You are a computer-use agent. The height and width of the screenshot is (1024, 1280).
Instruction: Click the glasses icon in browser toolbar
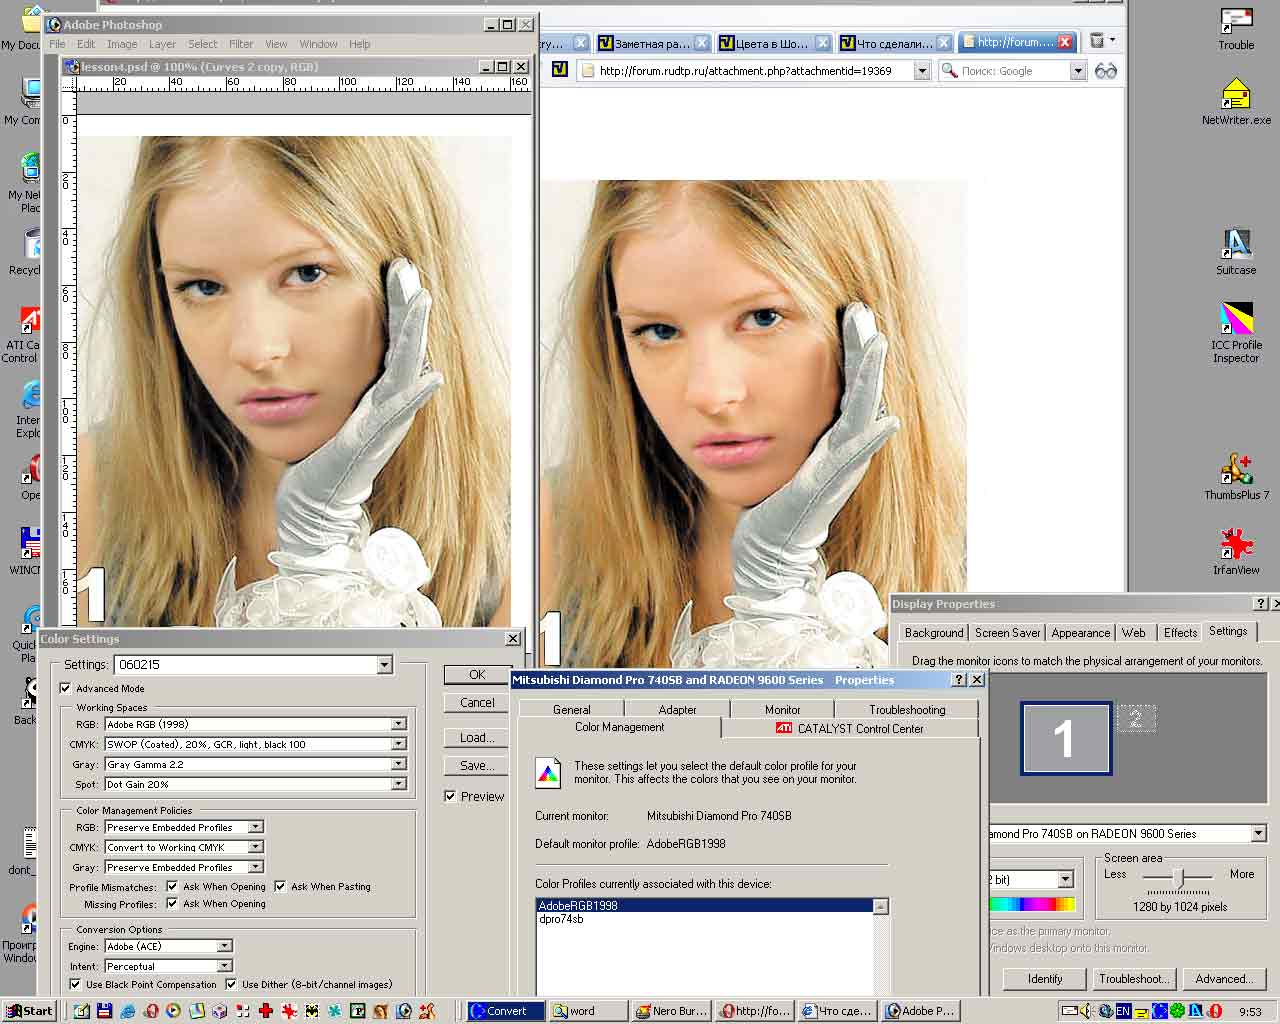[1106, 71]
